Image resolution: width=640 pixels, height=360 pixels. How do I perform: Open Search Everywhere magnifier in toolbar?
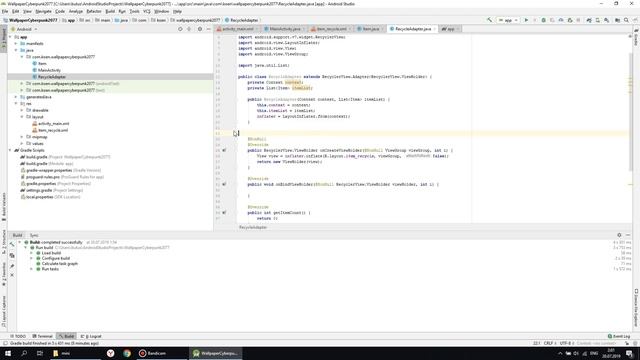(626, 20)
